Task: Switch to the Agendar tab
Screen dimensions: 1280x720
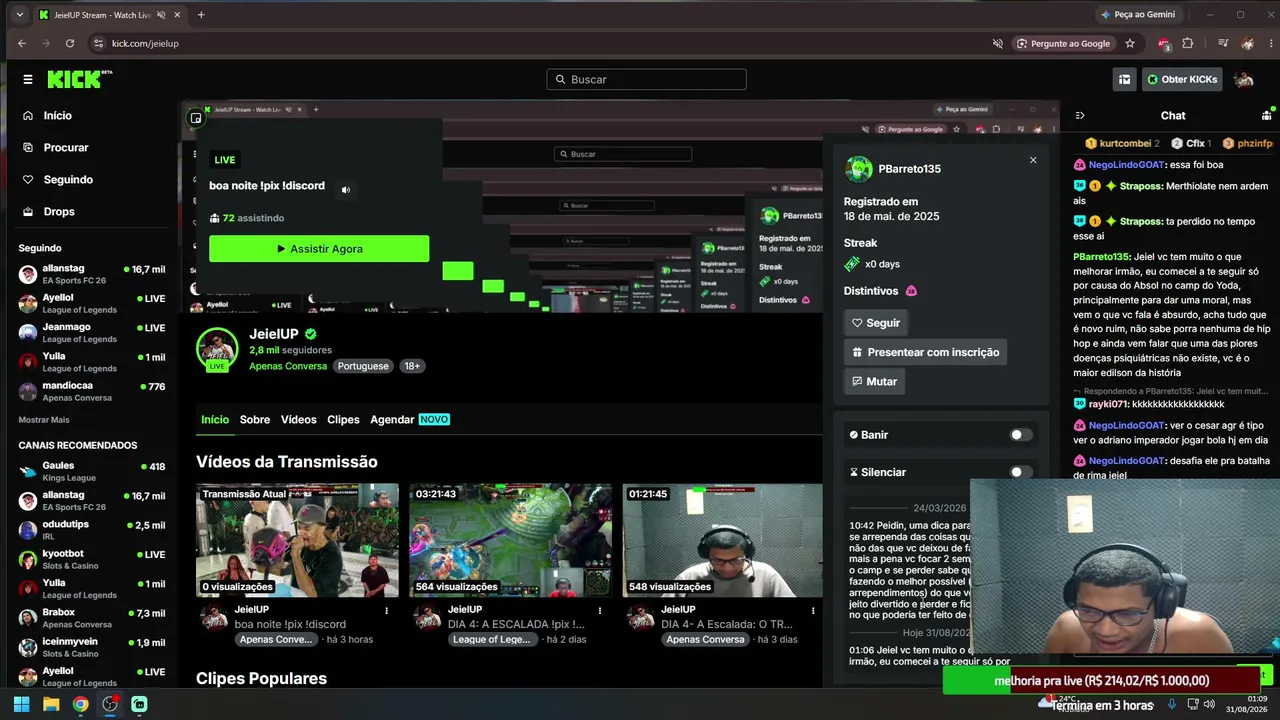Action: coord(410,420)
